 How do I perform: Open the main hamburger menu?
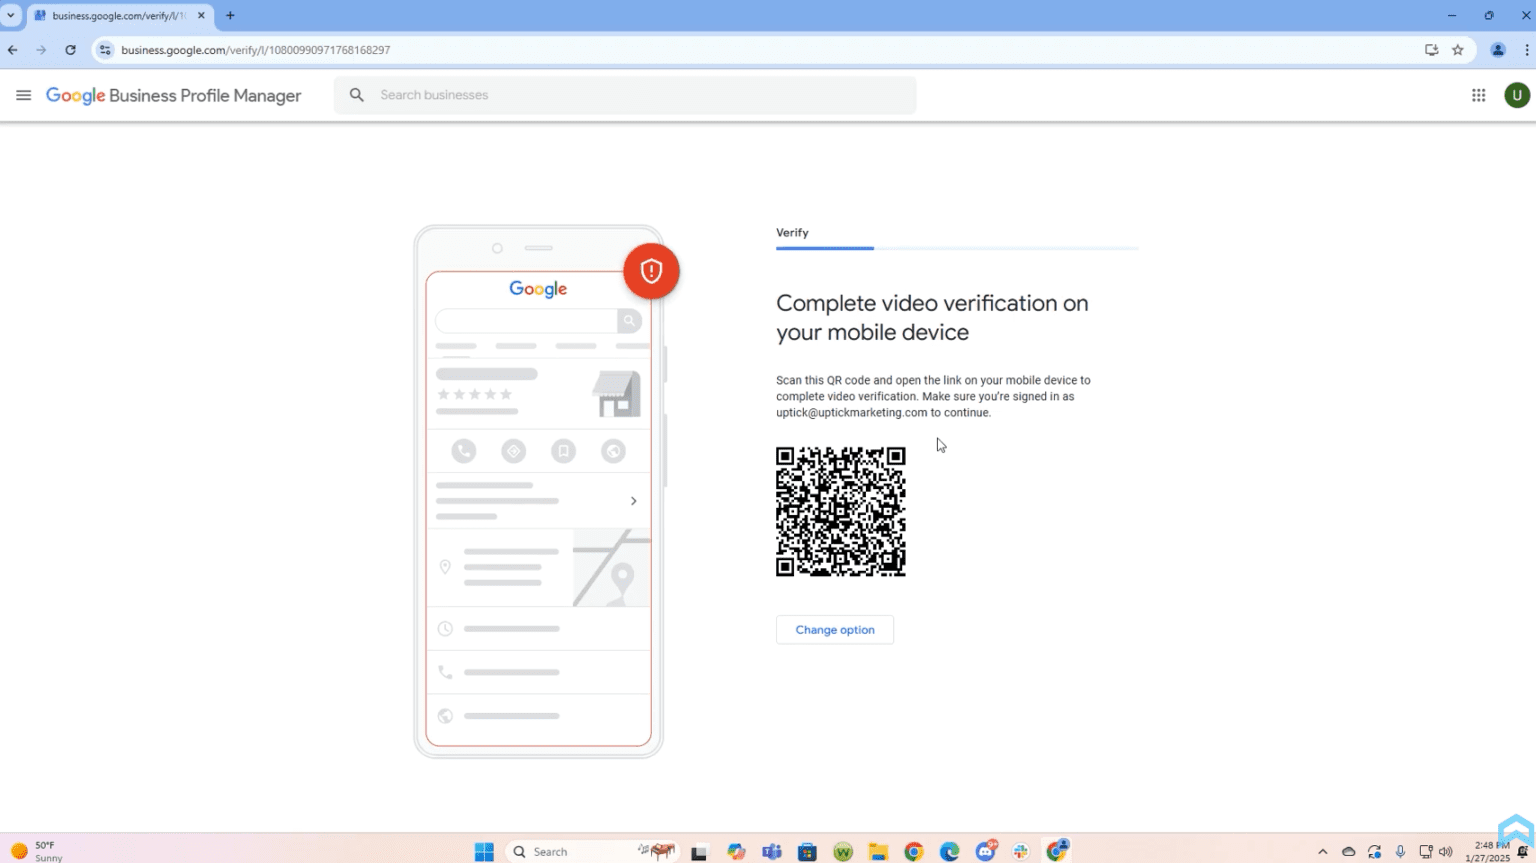[24, 95]
